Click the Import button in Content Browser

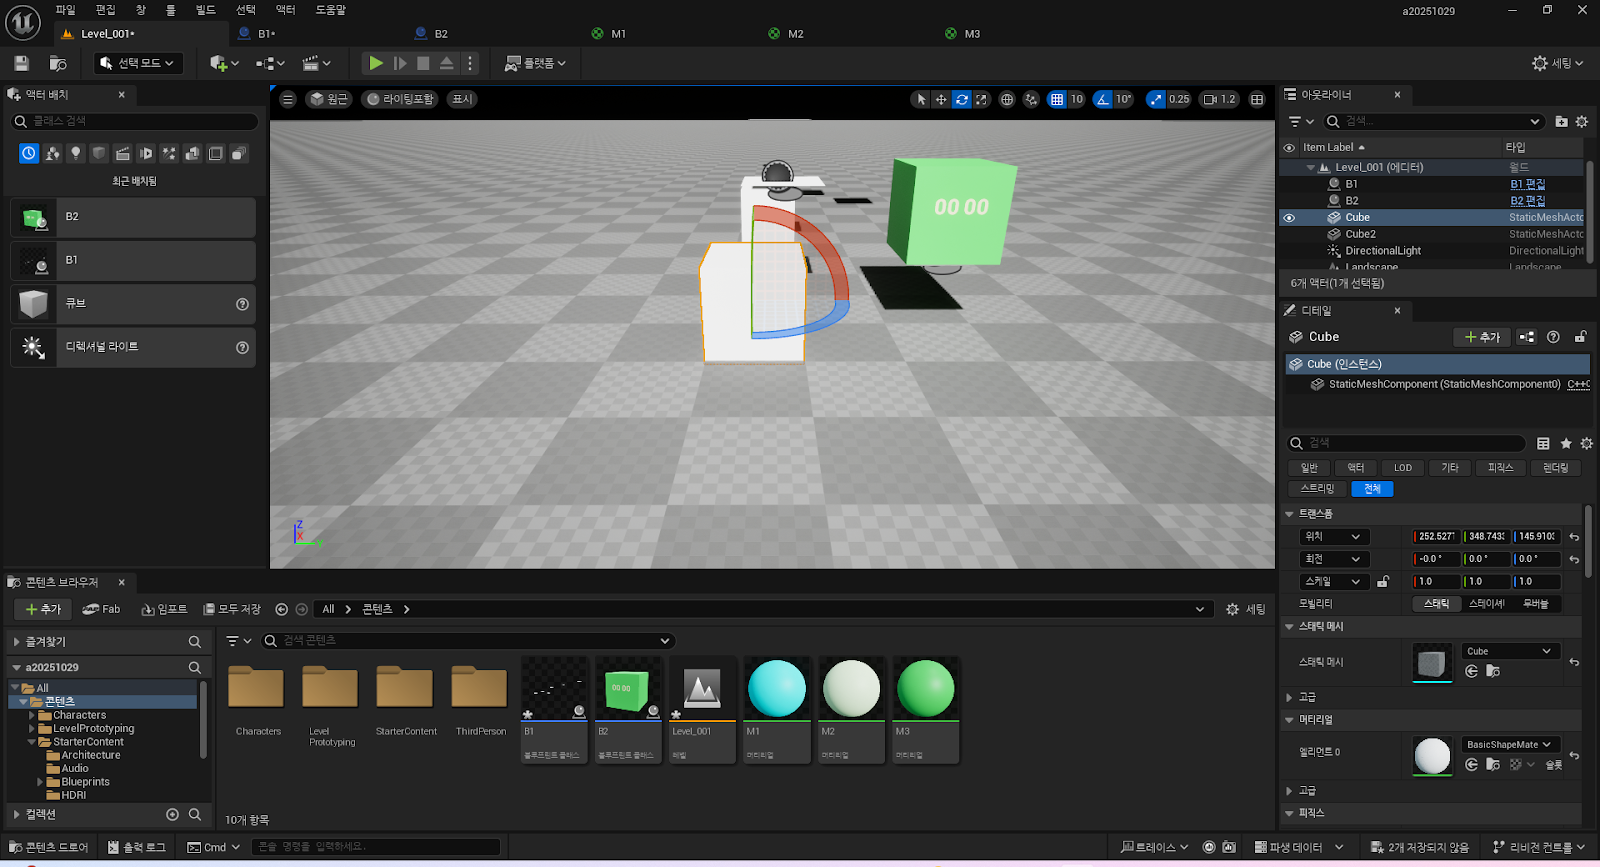point(165,609)
